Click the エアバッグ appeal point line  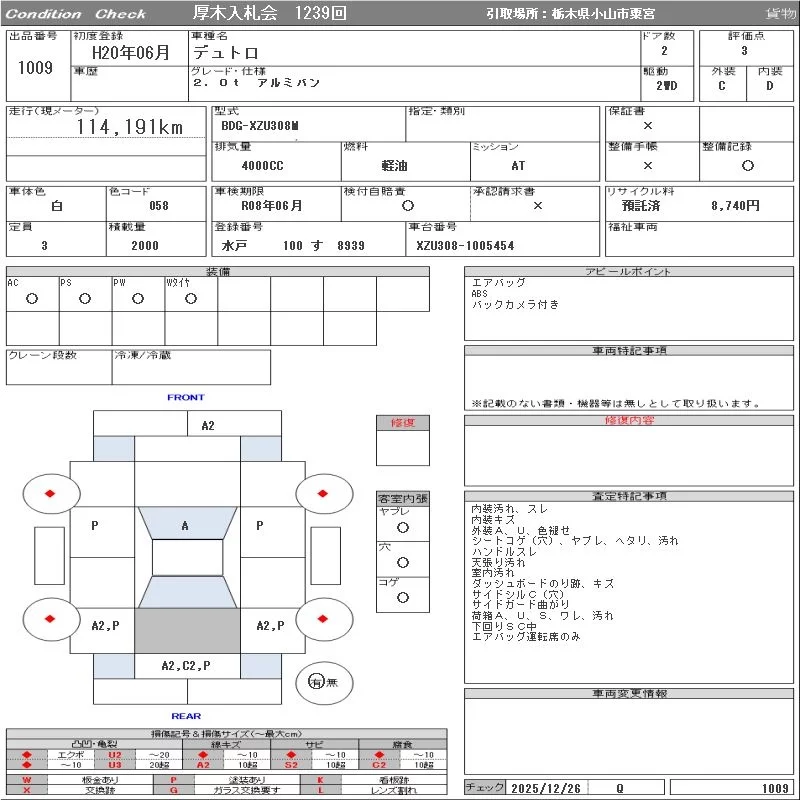498,282
